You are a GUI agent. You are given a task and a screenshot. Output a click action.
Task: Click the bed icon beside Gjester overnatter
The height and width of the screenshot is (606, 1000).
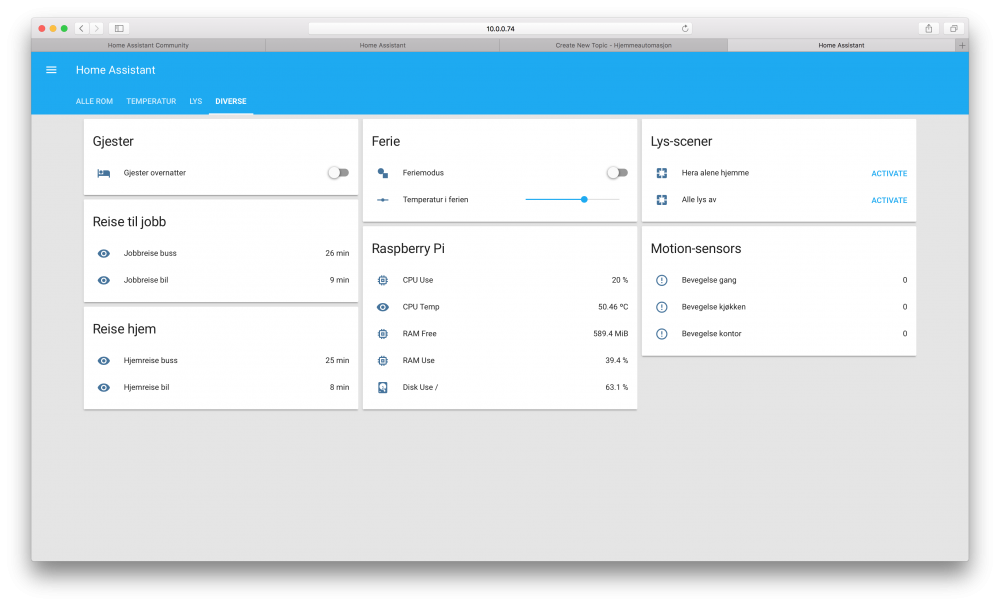[103, 173]
